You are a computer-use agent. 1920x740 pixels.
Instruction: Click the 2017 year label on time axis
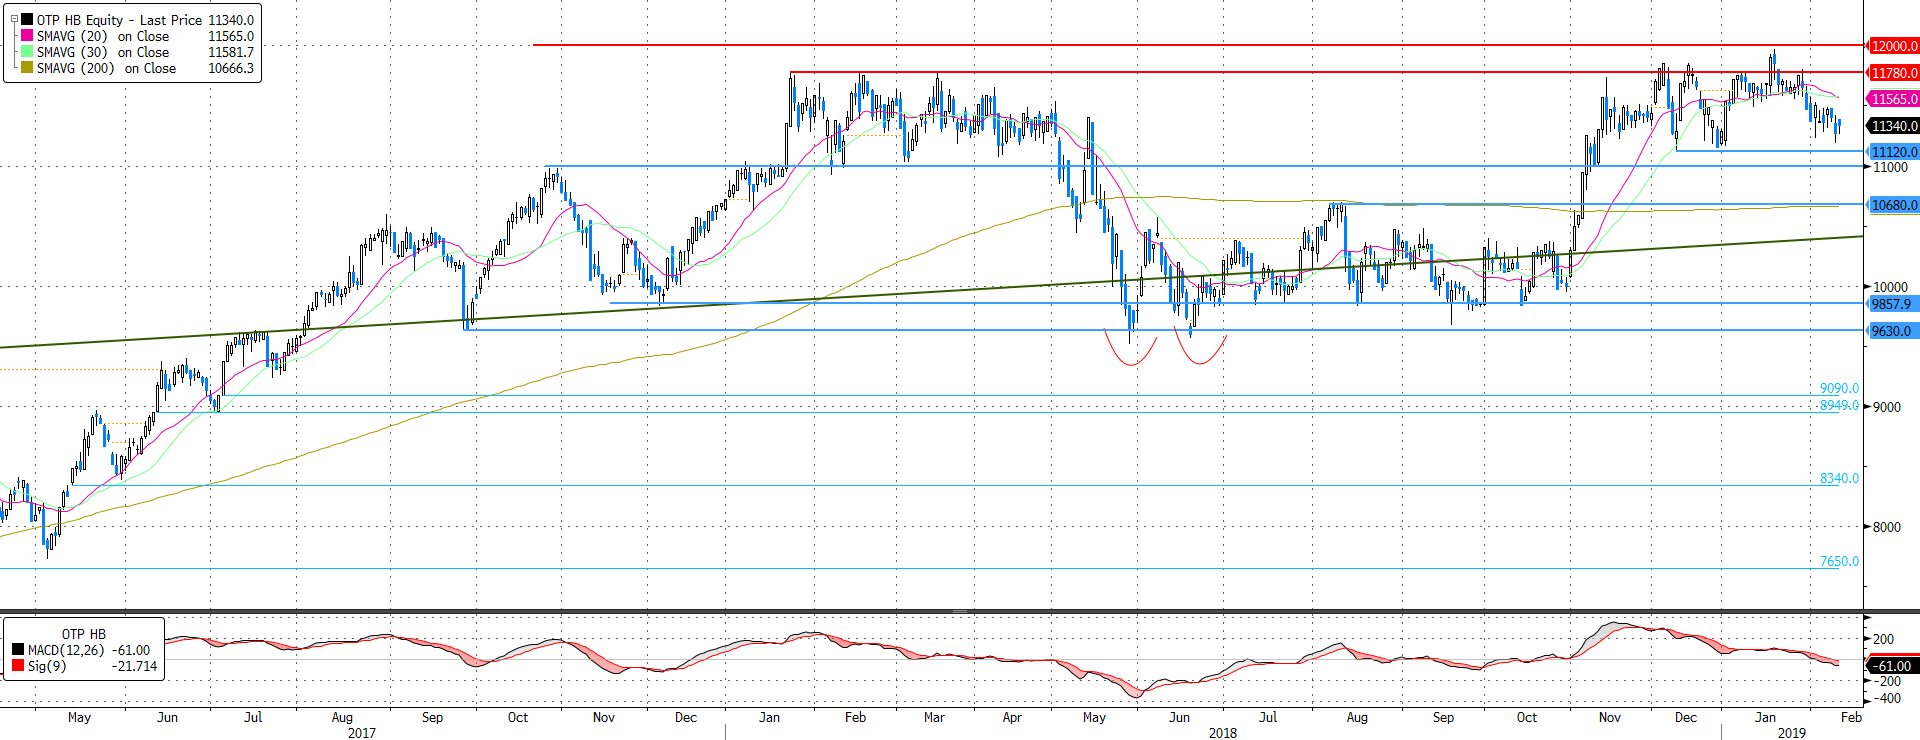click(x=362, y=733)
